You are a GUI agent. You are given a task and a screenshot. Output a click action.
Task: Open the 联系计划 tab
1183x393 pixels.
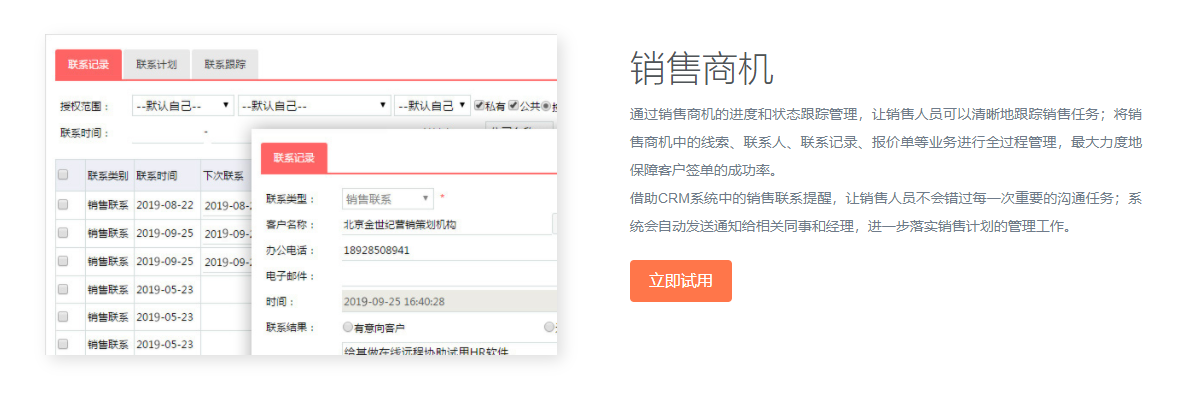coord(156,65)
